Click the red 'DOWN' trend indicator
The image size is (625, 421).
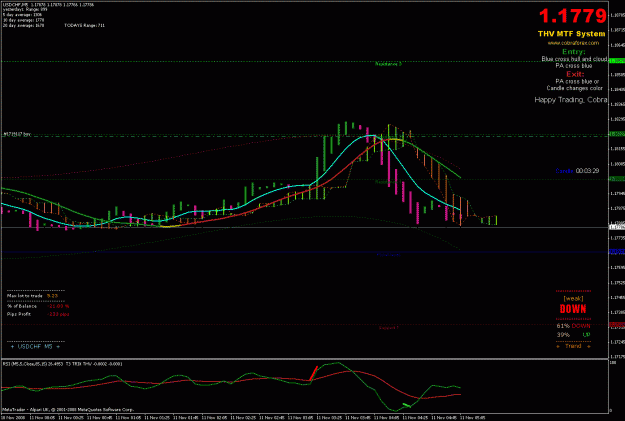[x=573, y=309]
